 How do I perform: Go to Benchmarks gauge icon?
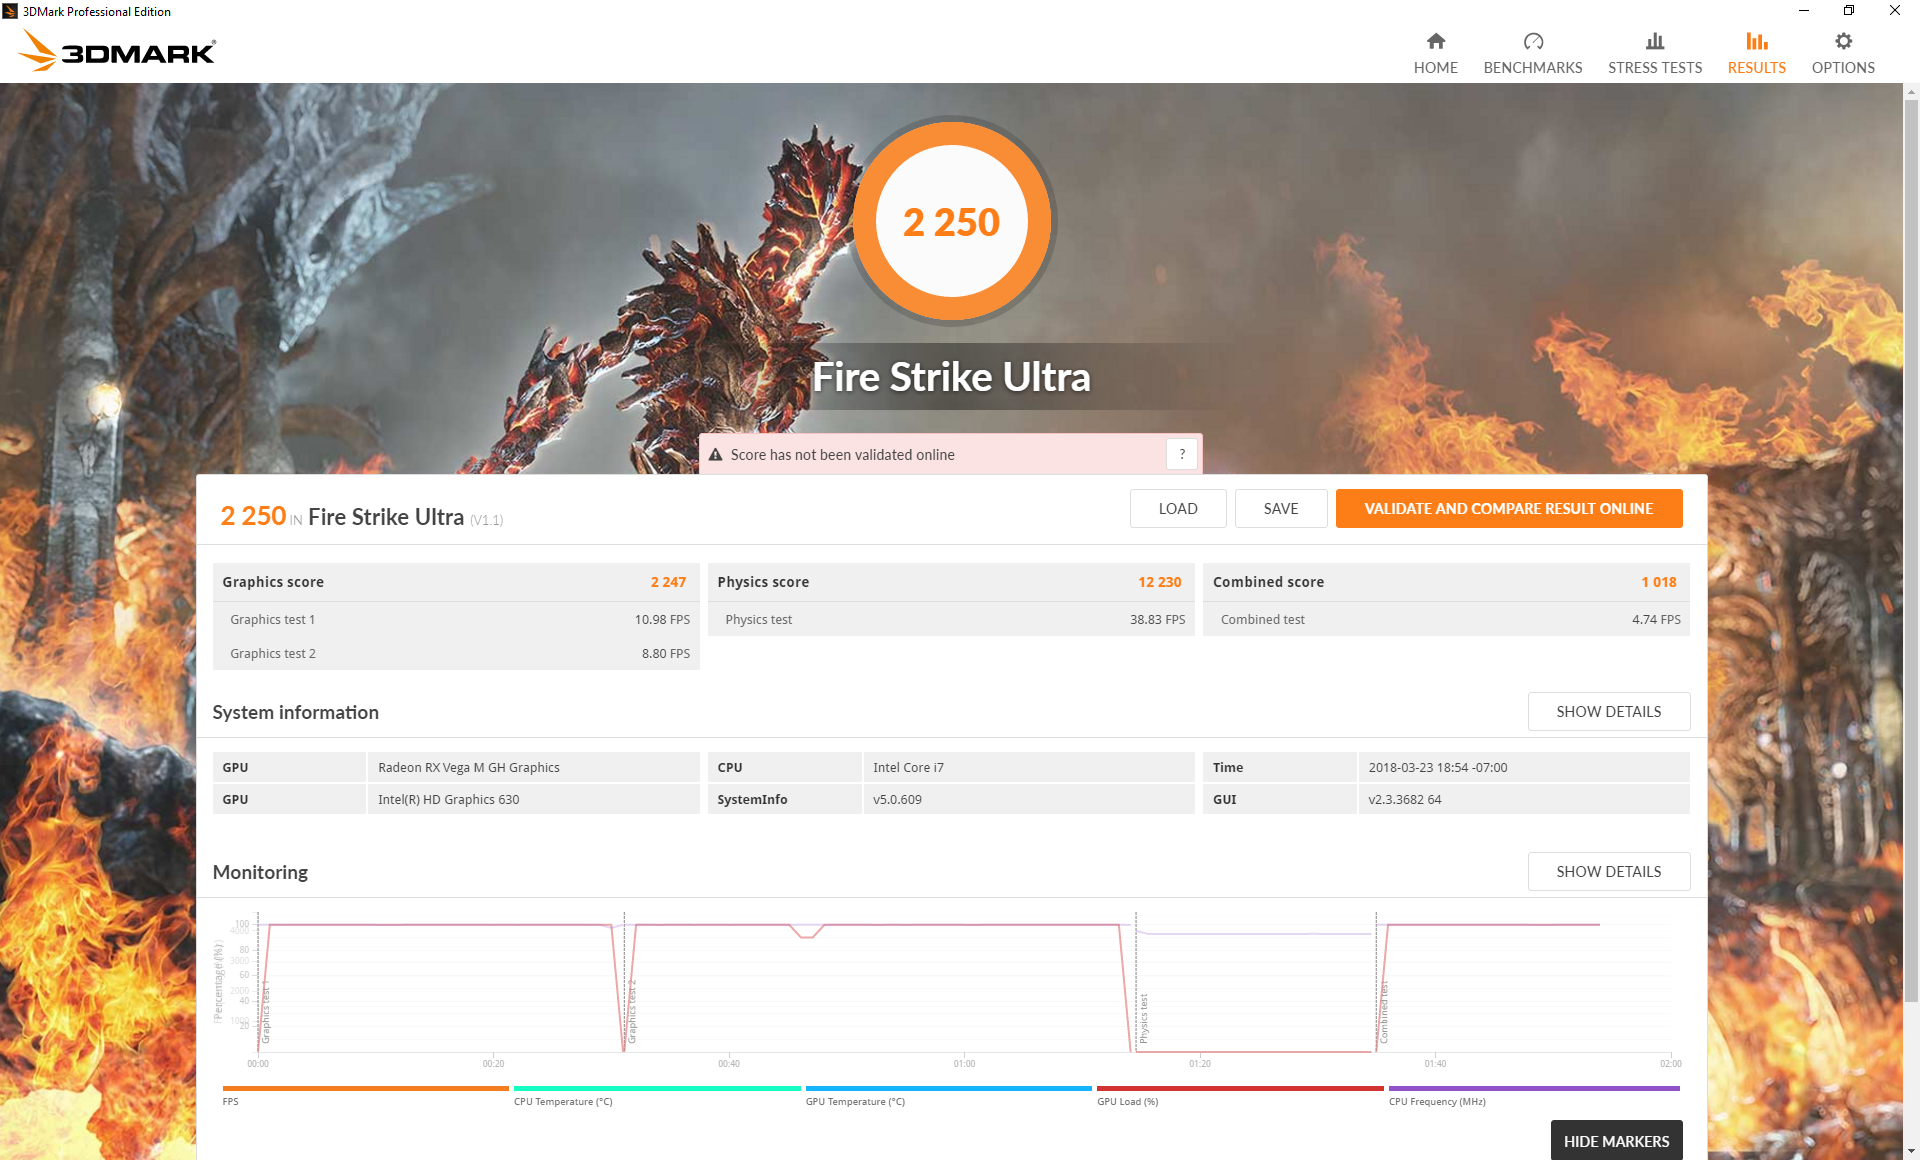[x=1532, y=41]
